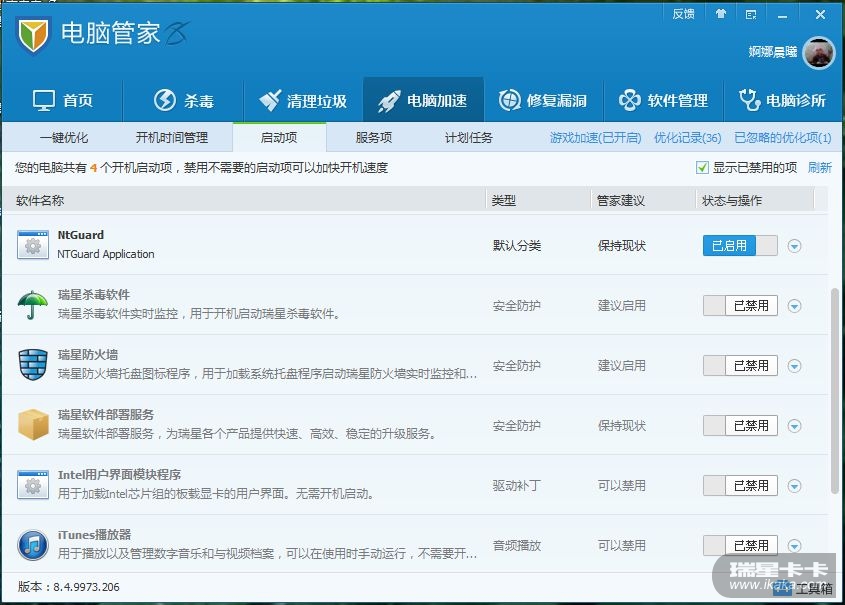Expand options arrow for 瑞星防火墙 row
The width and height of the screenshot is (845, 605).
(794, 366)
